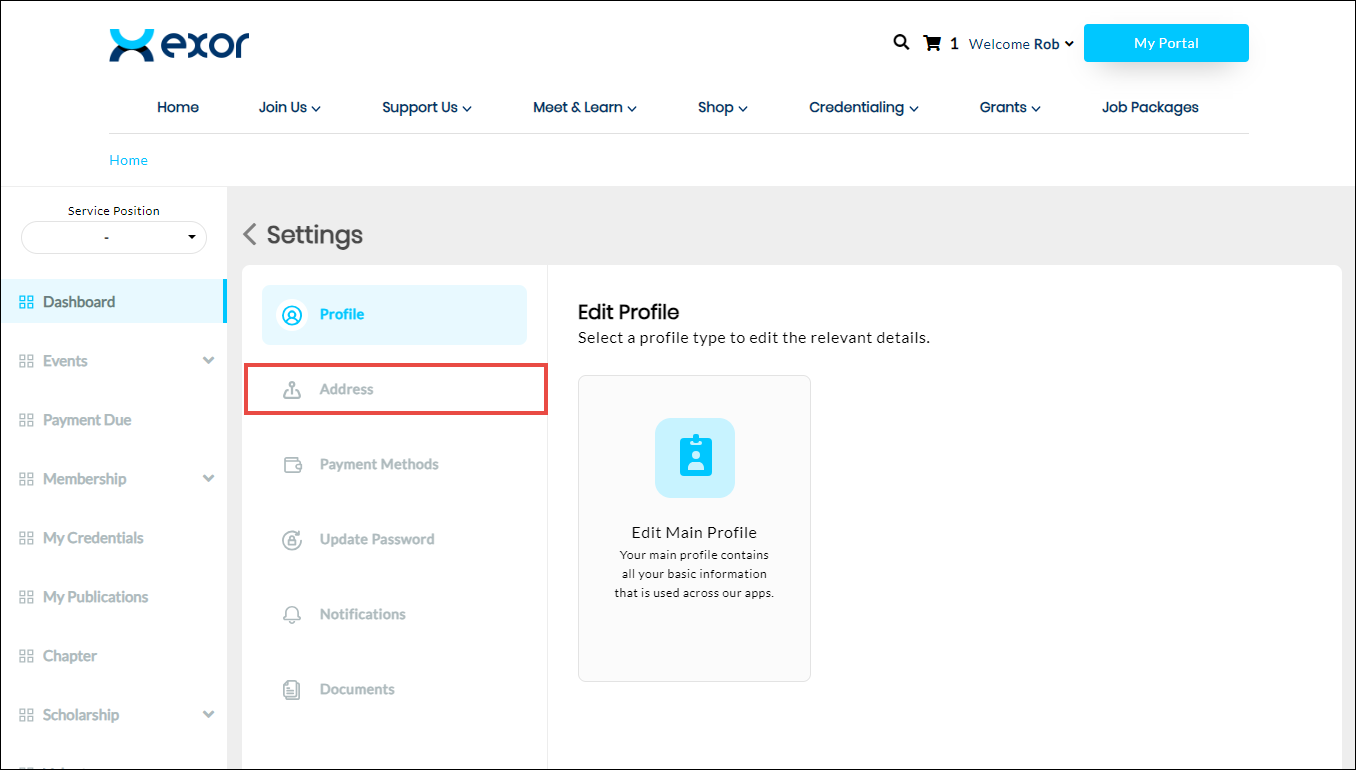Expand the Welcome Rob user menu

tap(1020, 44)
